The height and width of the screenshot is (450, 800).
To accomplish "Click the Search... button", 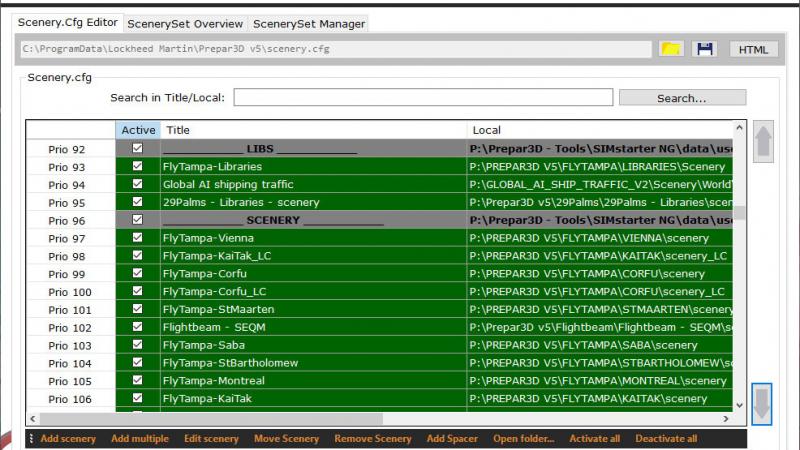I will tap(682, 98).
